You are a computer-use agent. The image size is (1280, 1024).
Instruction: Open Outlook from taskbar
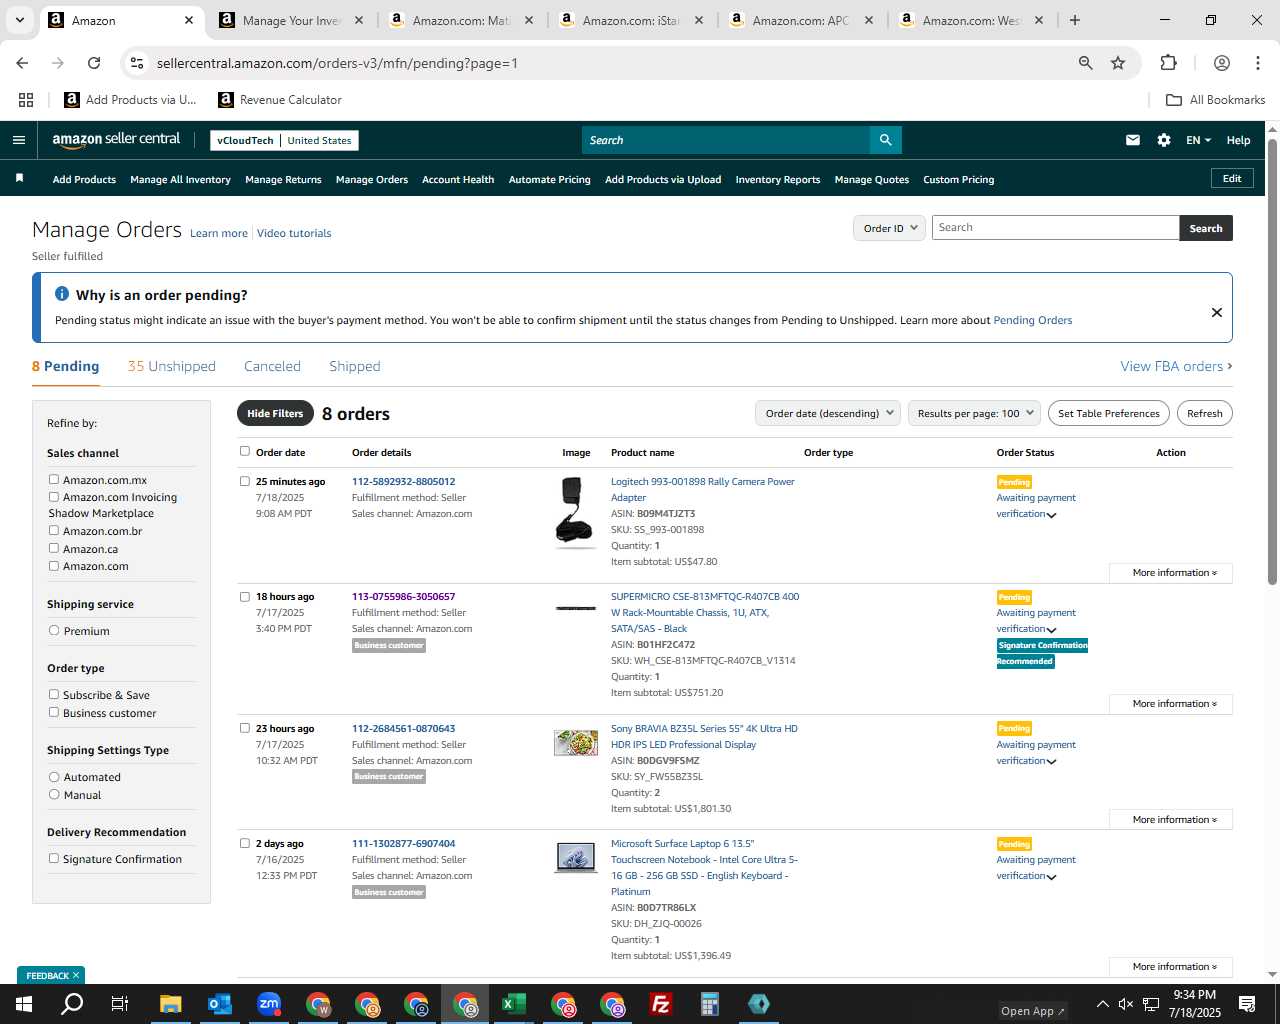pyautogui.click(x=219, y=1004)
